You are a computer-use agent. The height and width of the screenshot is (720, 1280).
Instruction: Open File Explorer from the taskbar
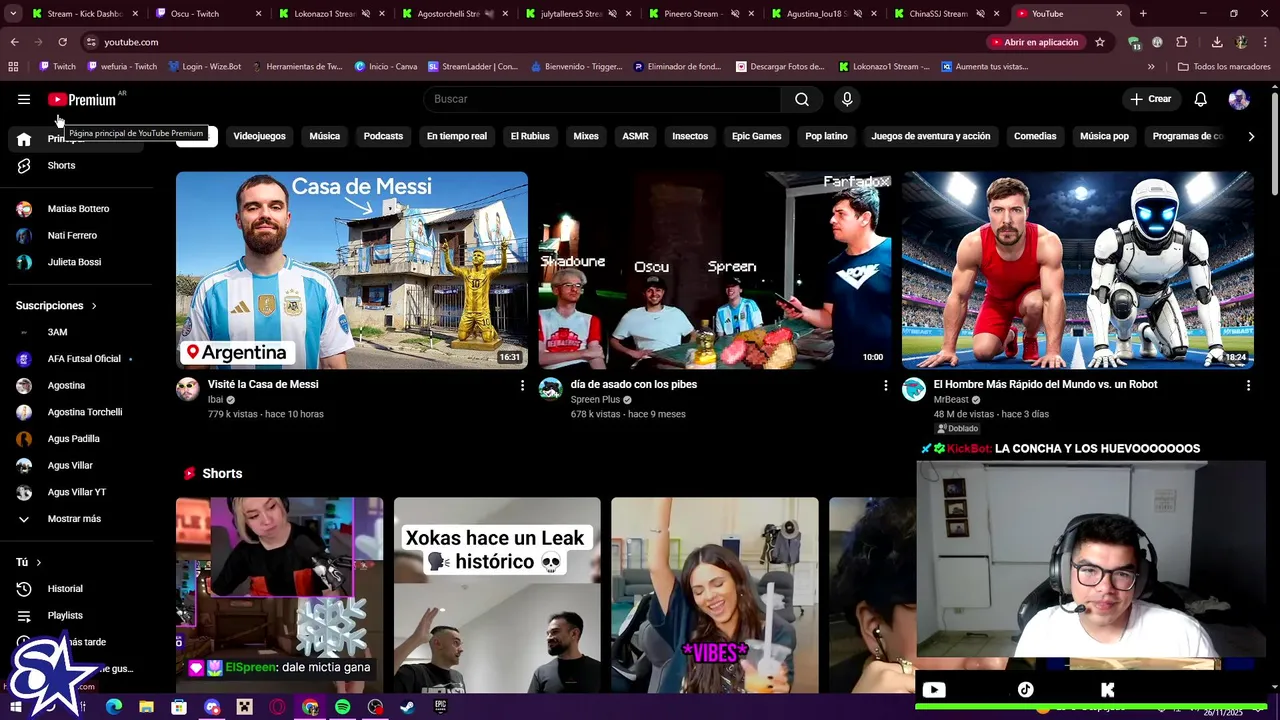(147, 707)
